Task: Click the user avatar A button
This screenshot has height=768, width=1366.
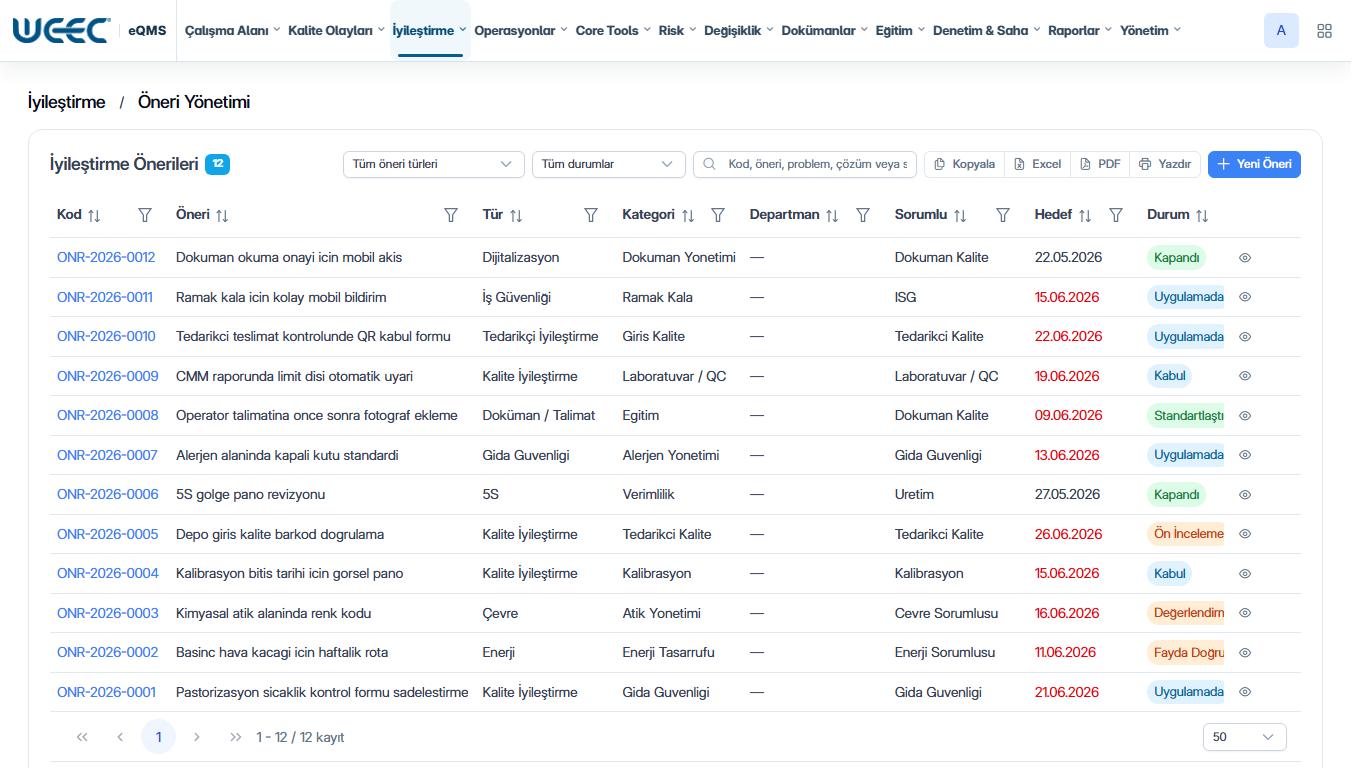Action: [1281, 31]
